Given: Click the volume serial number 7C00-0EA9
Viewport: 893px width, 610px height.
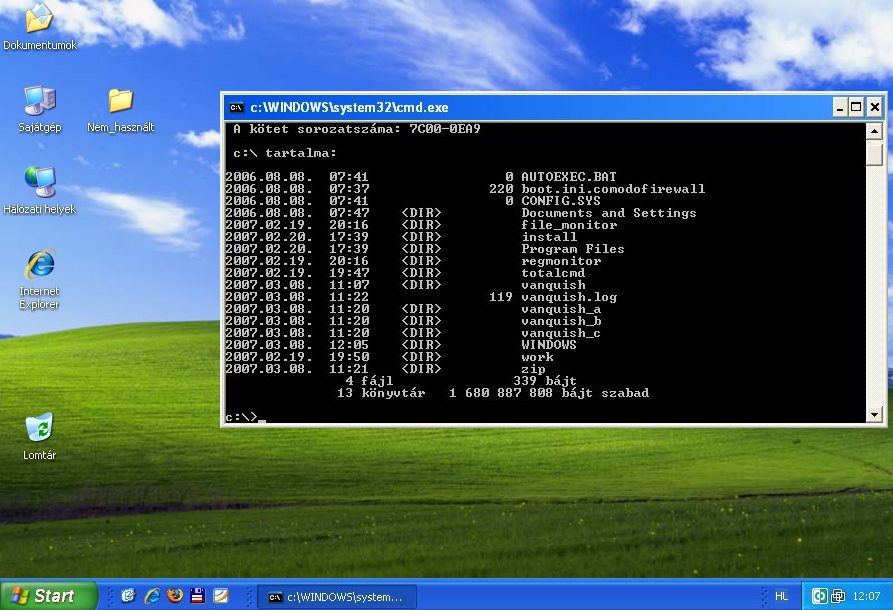Looking at the screenshot, I should pyautogui.click(x=445, y=129).
